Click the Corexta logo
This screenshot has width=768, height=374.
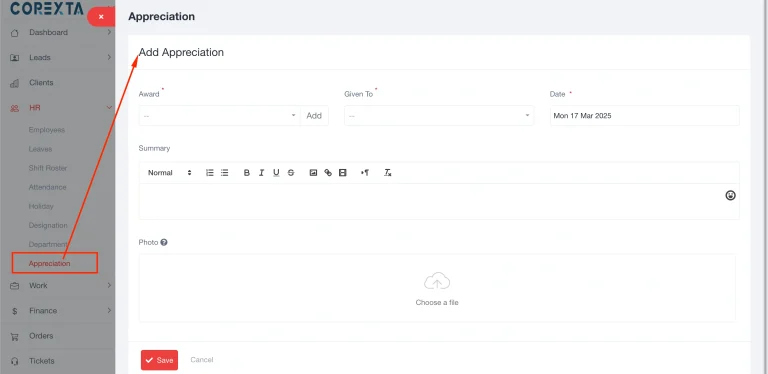(x=47, y=8)
